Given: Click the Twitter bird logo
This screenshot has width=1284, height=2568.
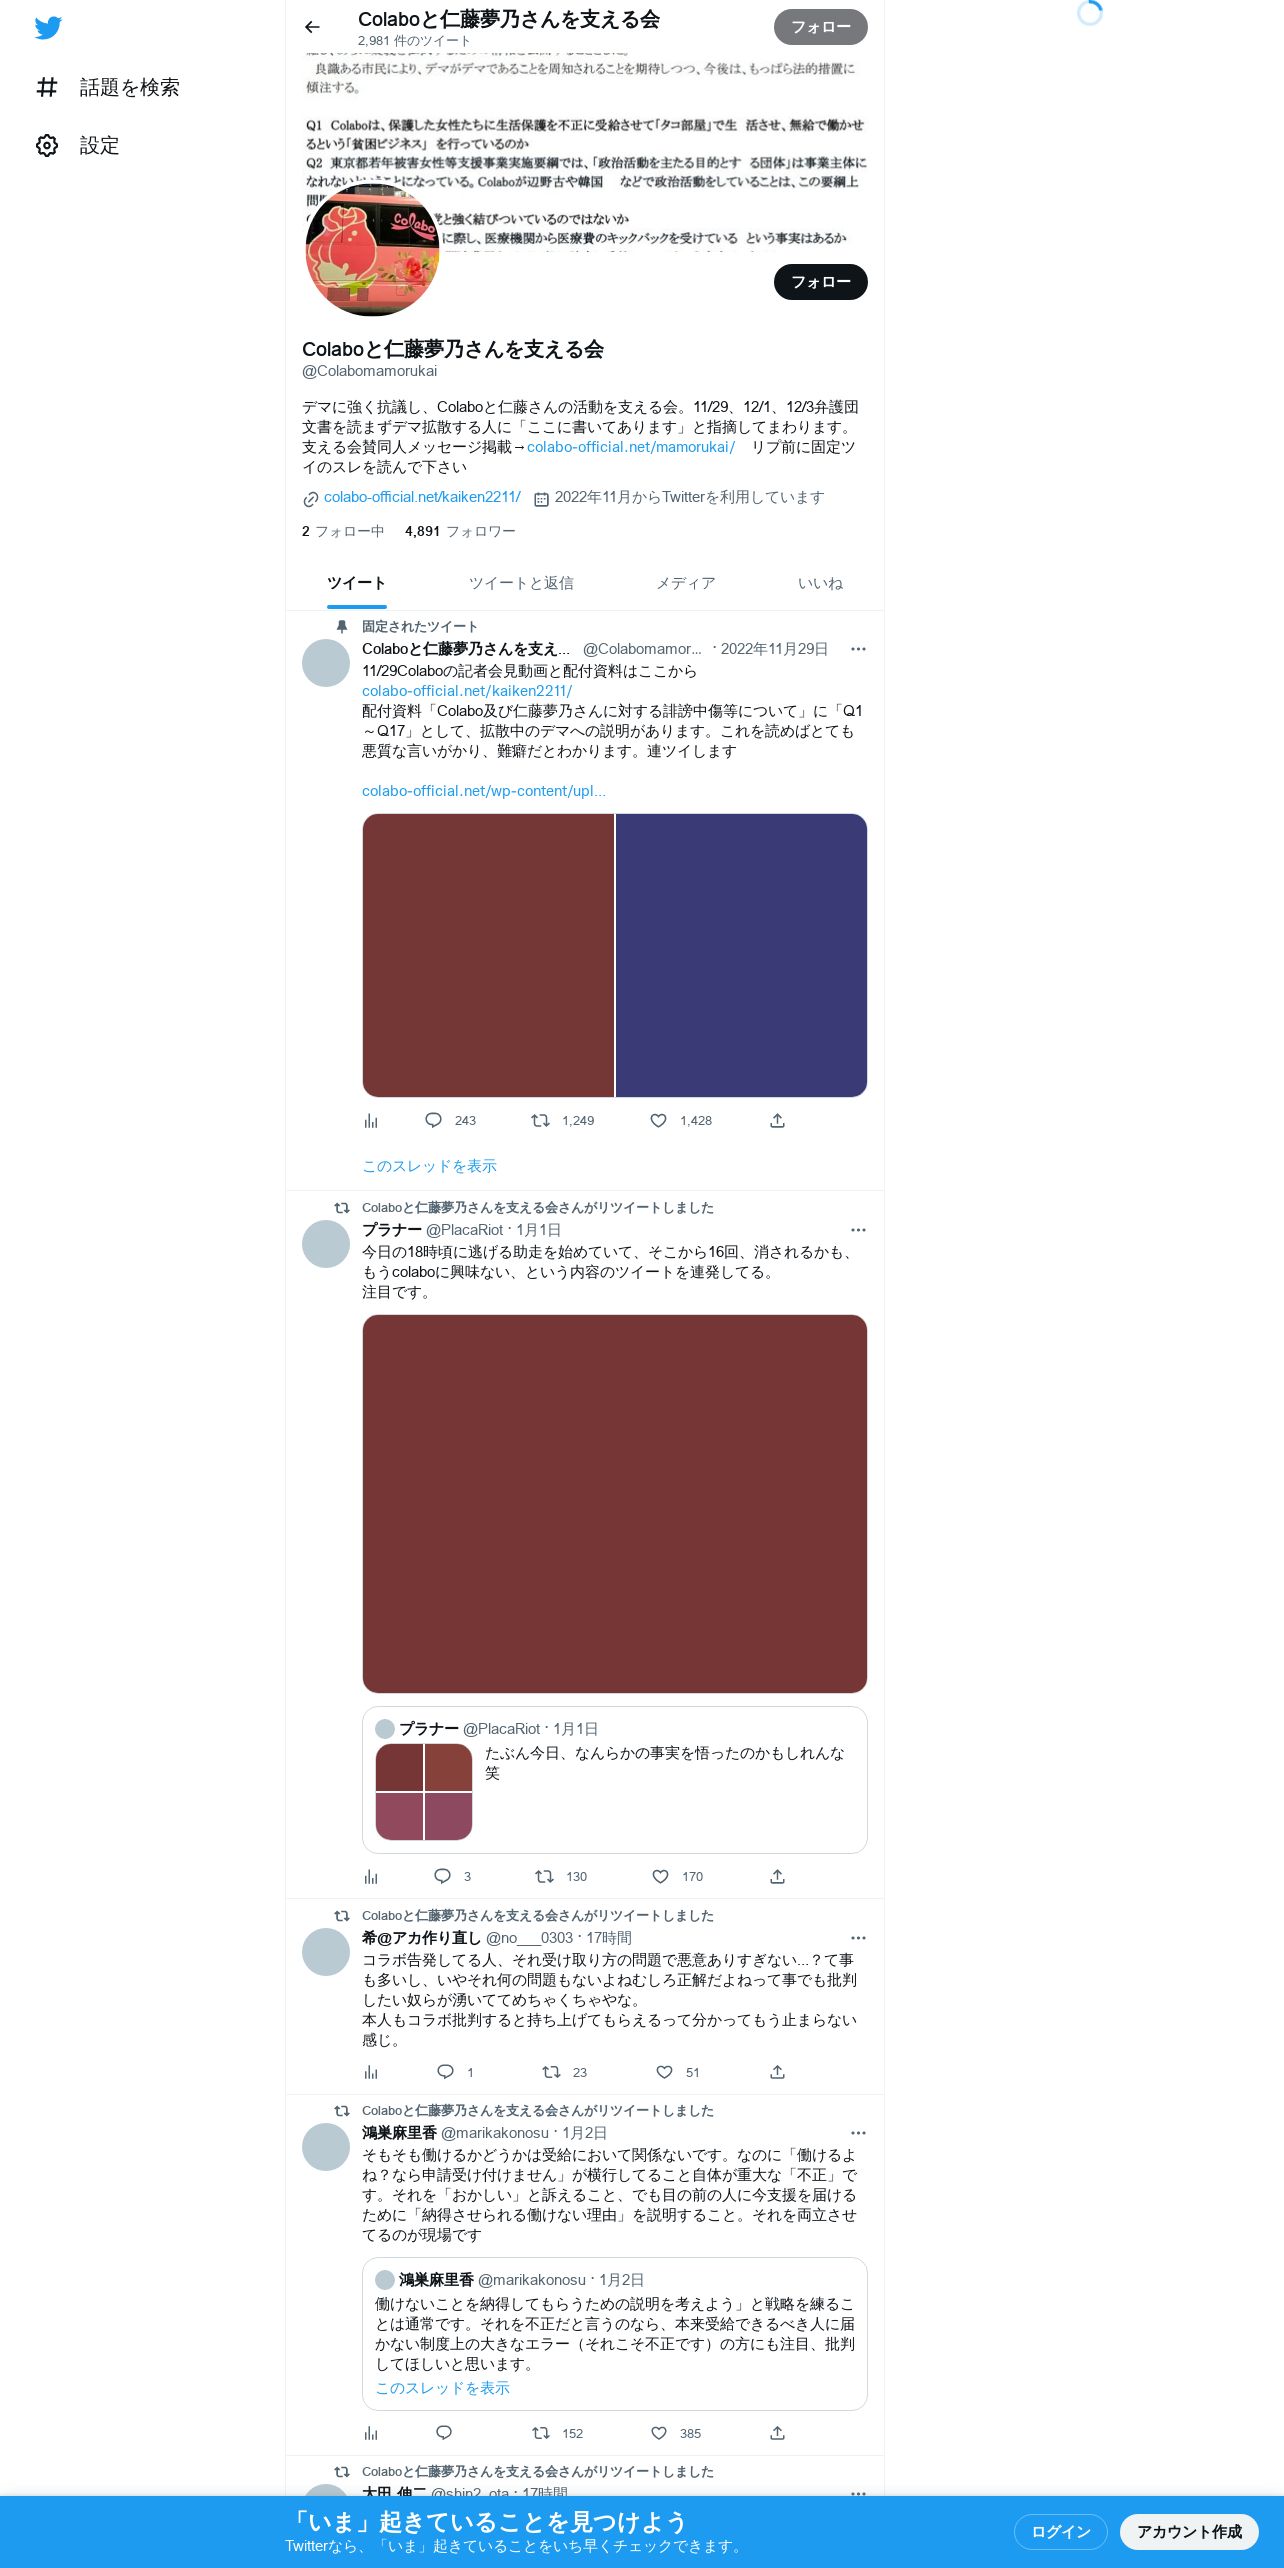Looking at the screenshot, I should 48,28.
